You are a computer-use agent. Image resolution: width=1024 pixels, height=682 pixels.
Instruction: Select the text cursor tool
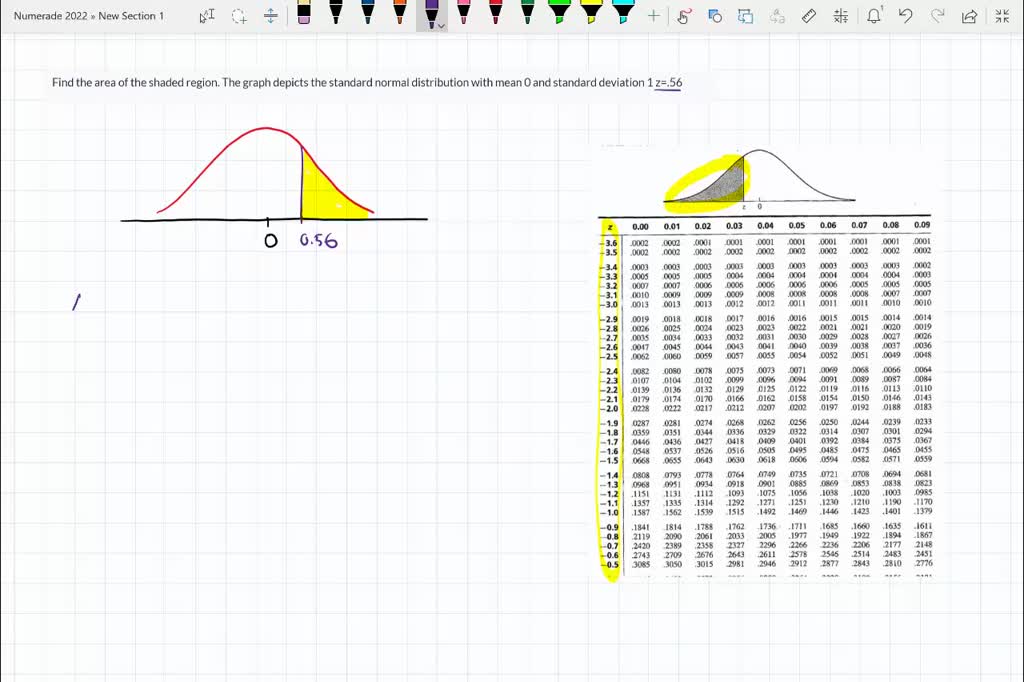coord(207,15)
